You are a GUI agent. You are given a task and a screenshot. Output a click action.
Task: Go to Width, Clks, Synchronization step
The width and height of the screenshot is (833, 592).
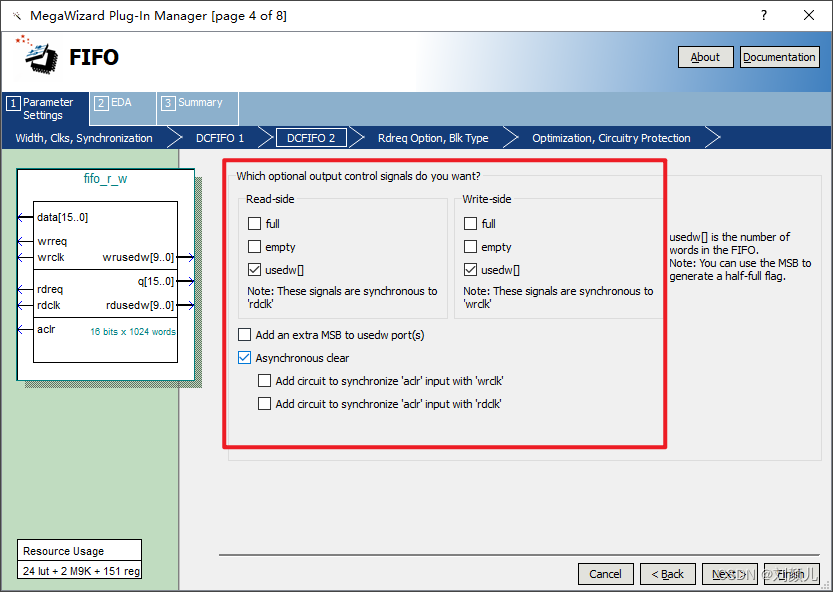[x=84, y=138]
